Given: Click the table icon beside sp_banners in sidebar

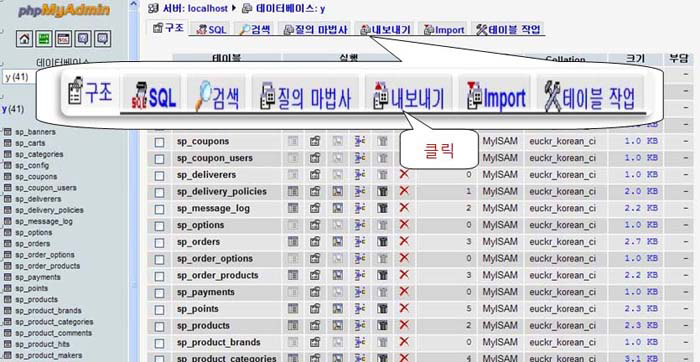Looking at the screenshot, I should 7,132.
